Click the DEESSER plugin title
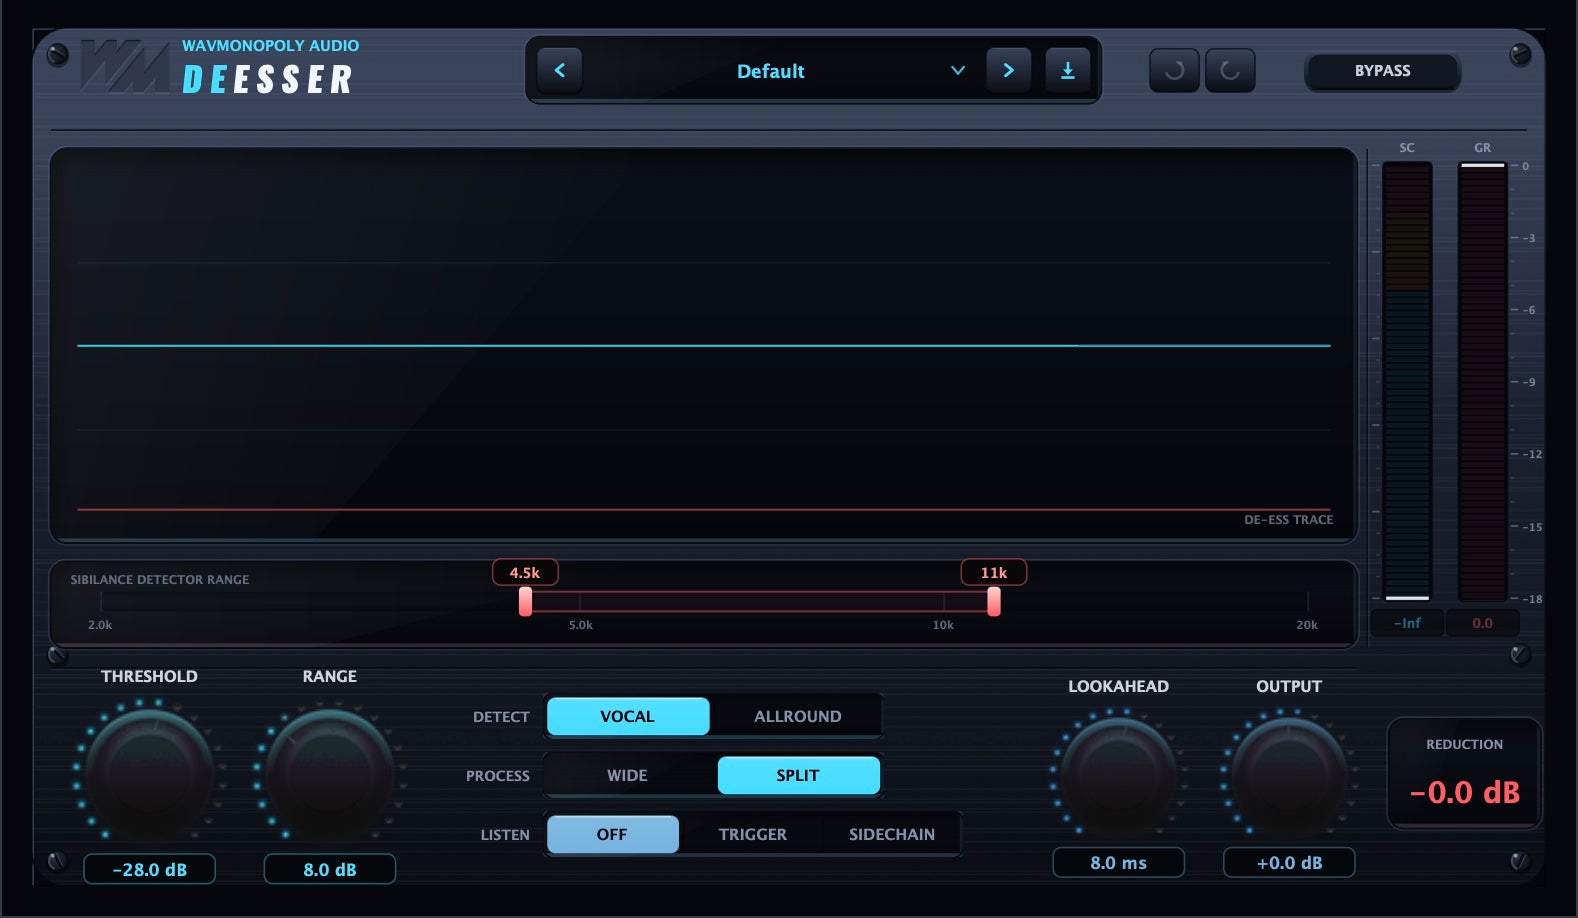This screenshot has height=918, width=1578. click(x=268, y=79)
